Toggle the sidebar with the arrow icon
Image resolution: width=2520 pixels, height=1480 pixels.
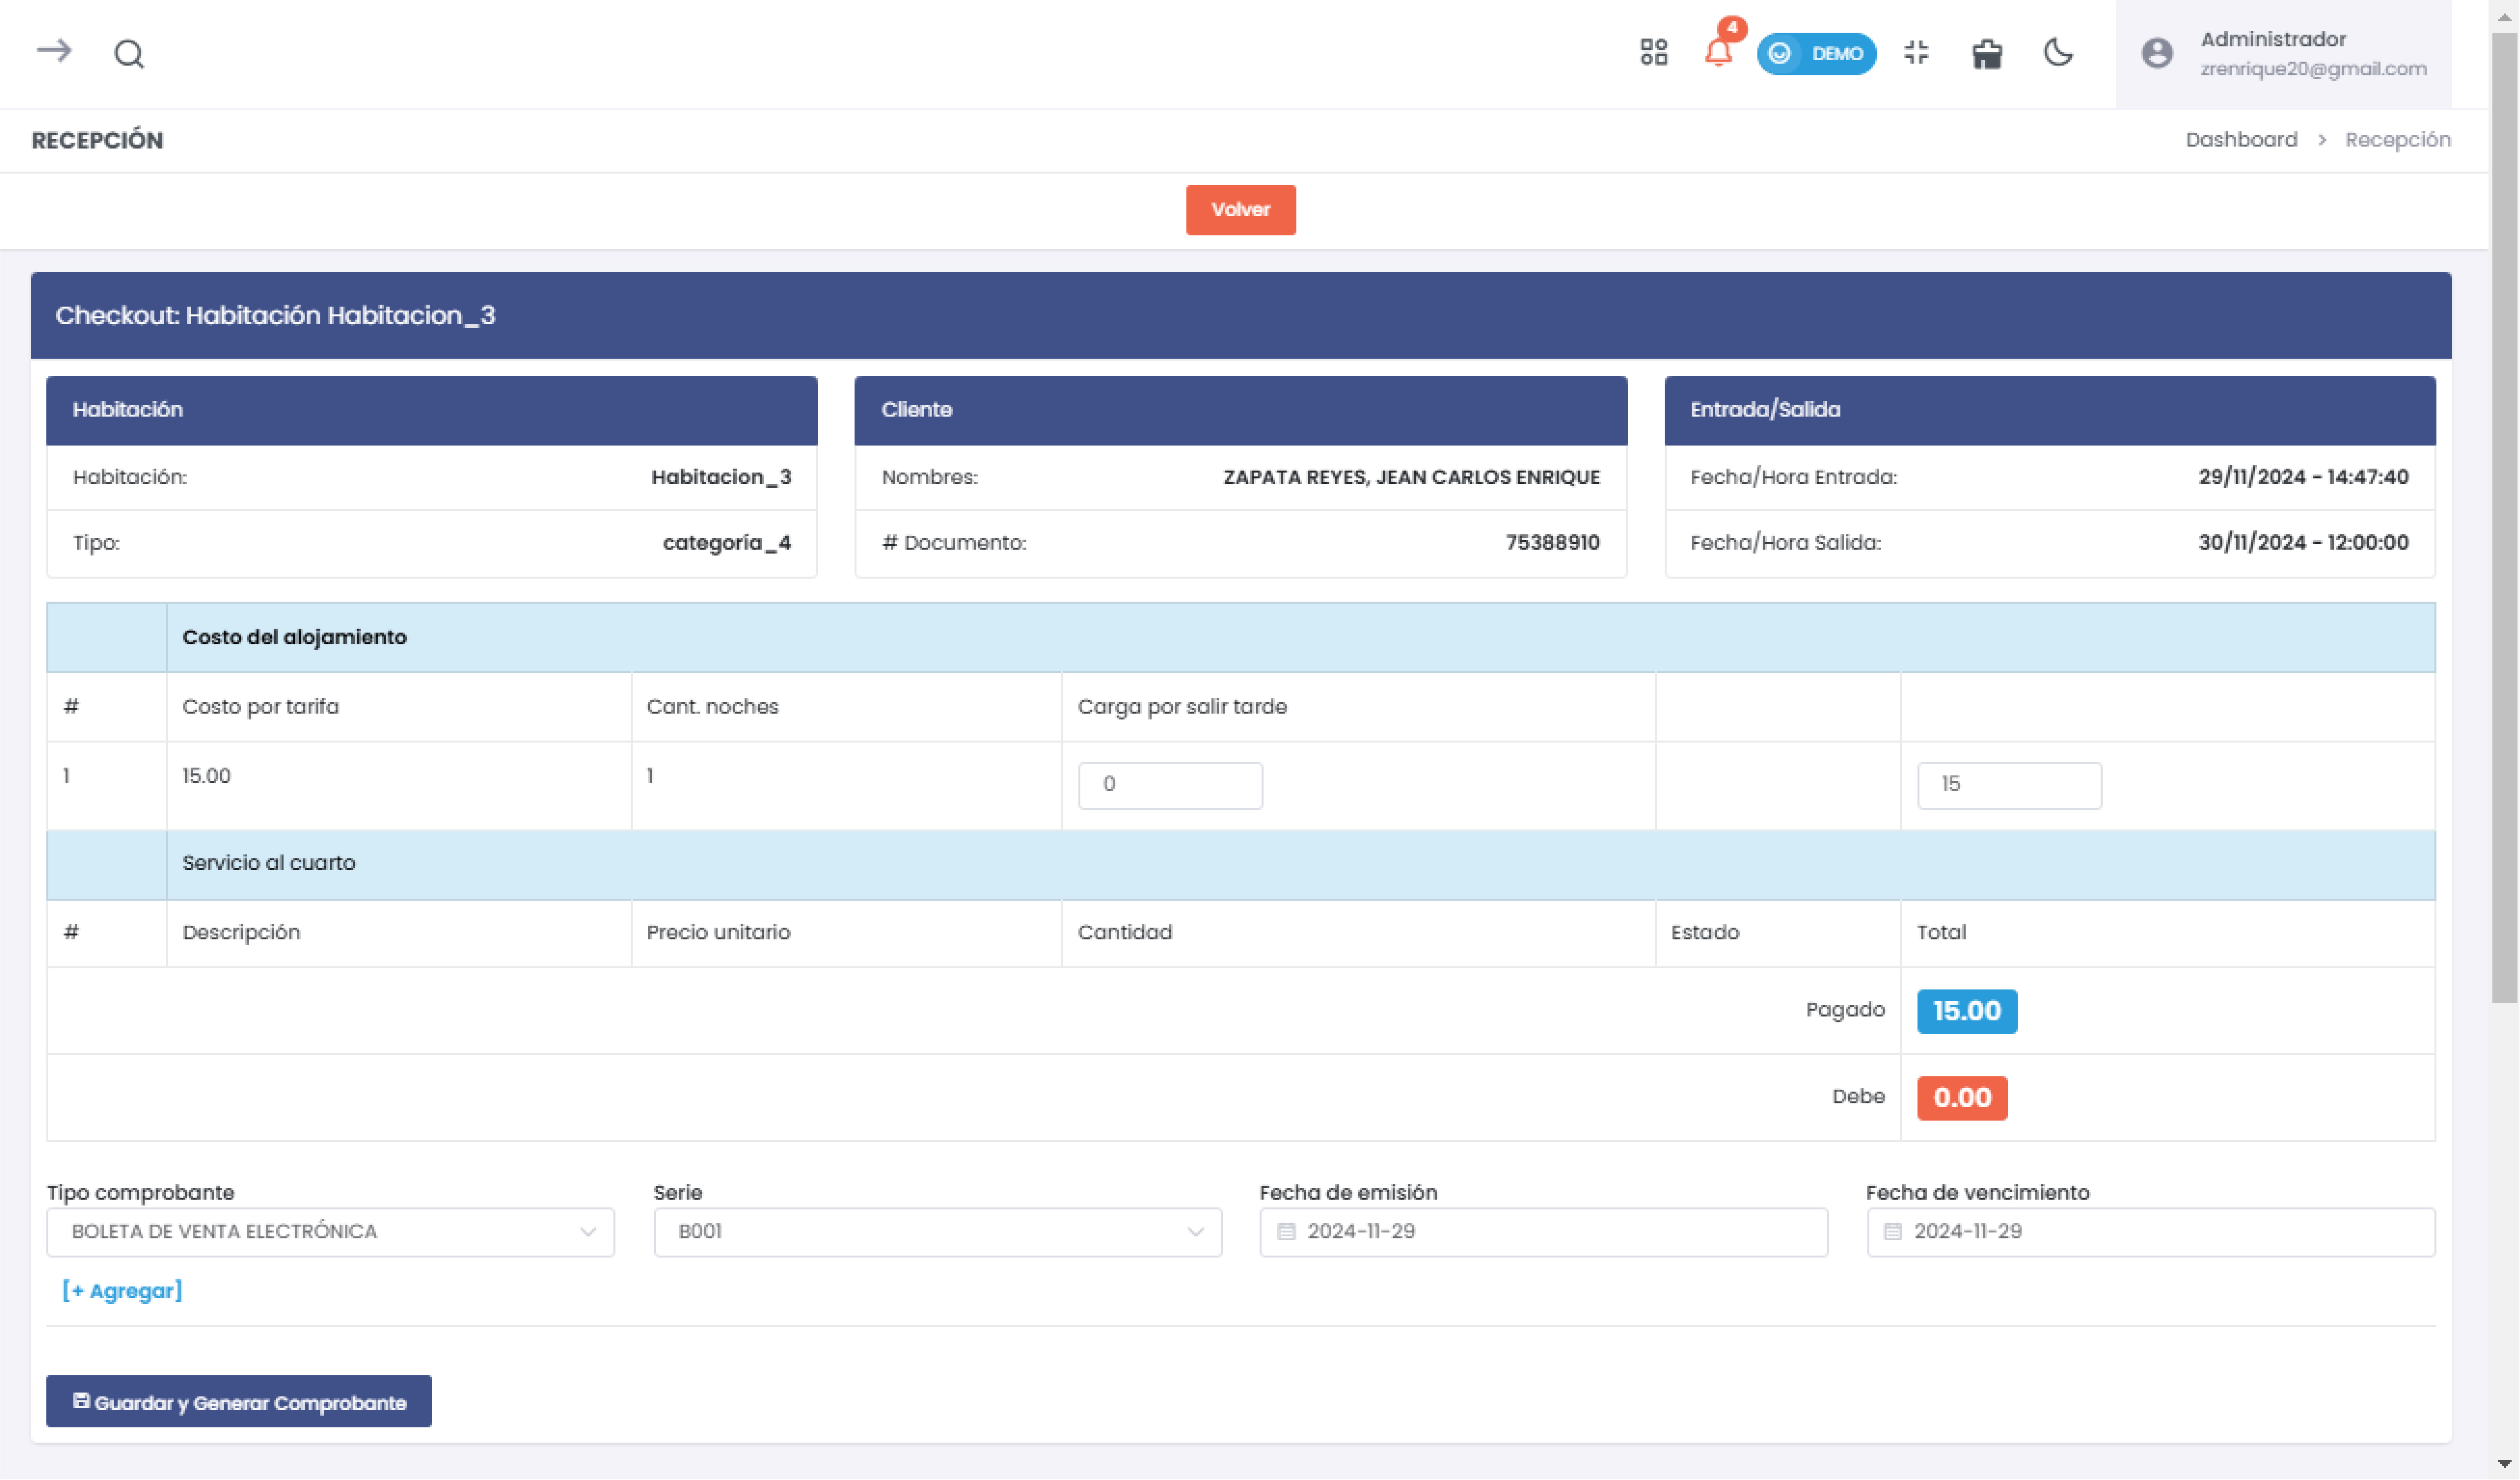pyautogui.click(x=55, y=53)
